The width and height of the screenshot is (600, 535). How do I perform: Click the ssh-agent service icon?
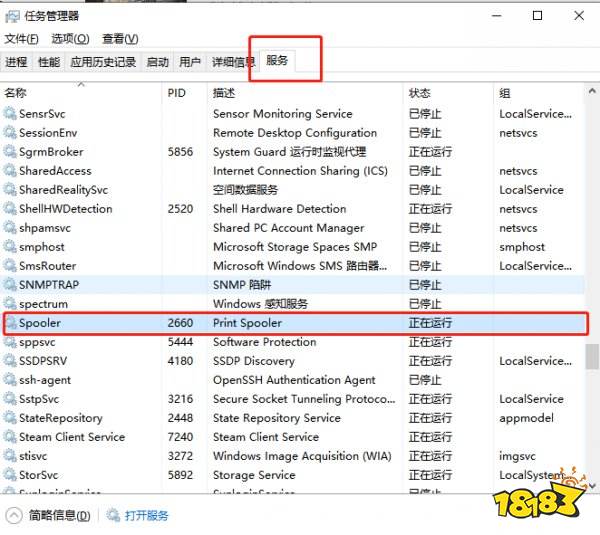point(10,380)
